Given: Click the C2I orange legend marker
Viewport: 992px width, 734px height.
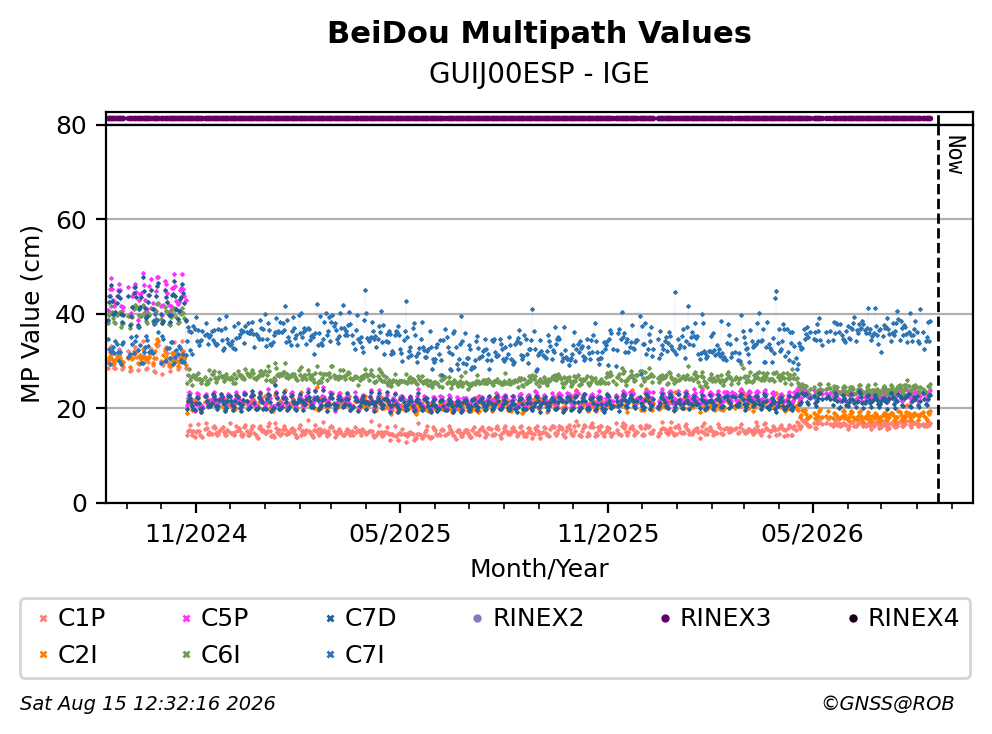Looking at the screenshot, I should [44, 655].
